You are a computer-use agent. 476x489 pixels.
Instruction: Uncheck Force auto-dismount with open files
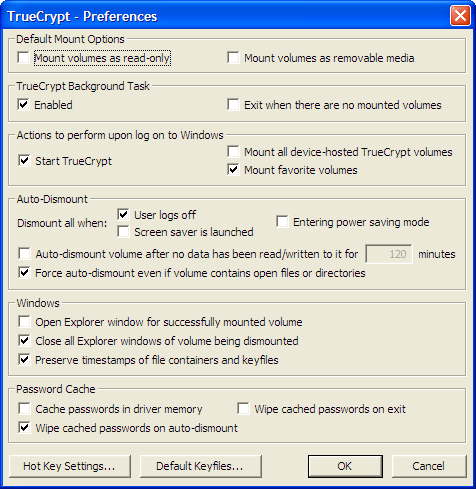click(x=24, y=272)
